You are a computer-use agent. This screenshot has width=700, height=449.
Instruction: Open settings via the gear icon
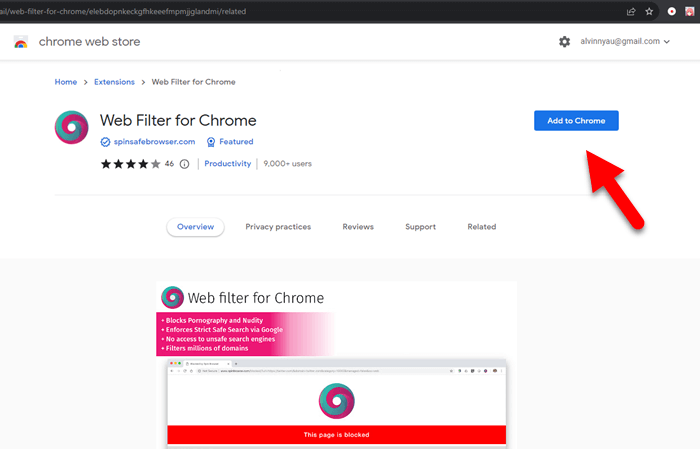click(x=564, y=42)
